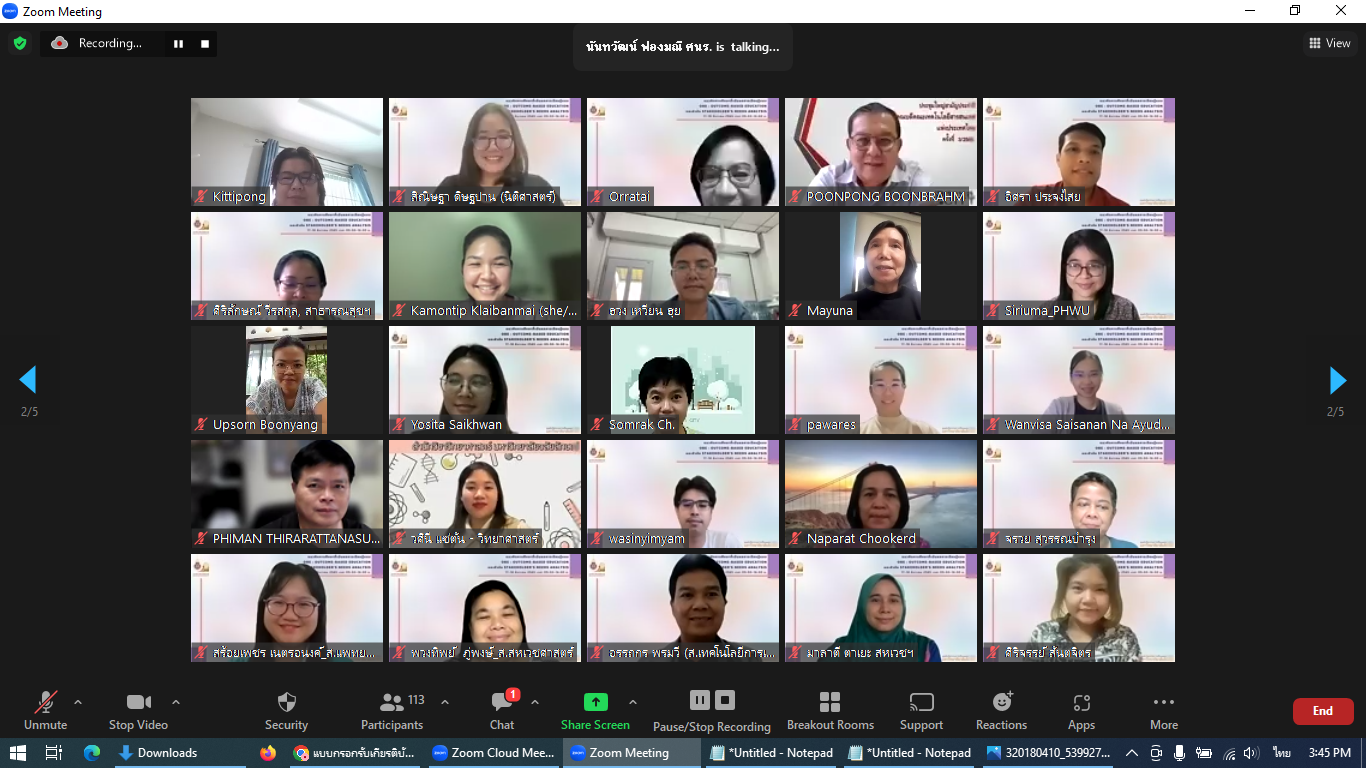Open Downloads folder taskbar item

tap(180, 753)
